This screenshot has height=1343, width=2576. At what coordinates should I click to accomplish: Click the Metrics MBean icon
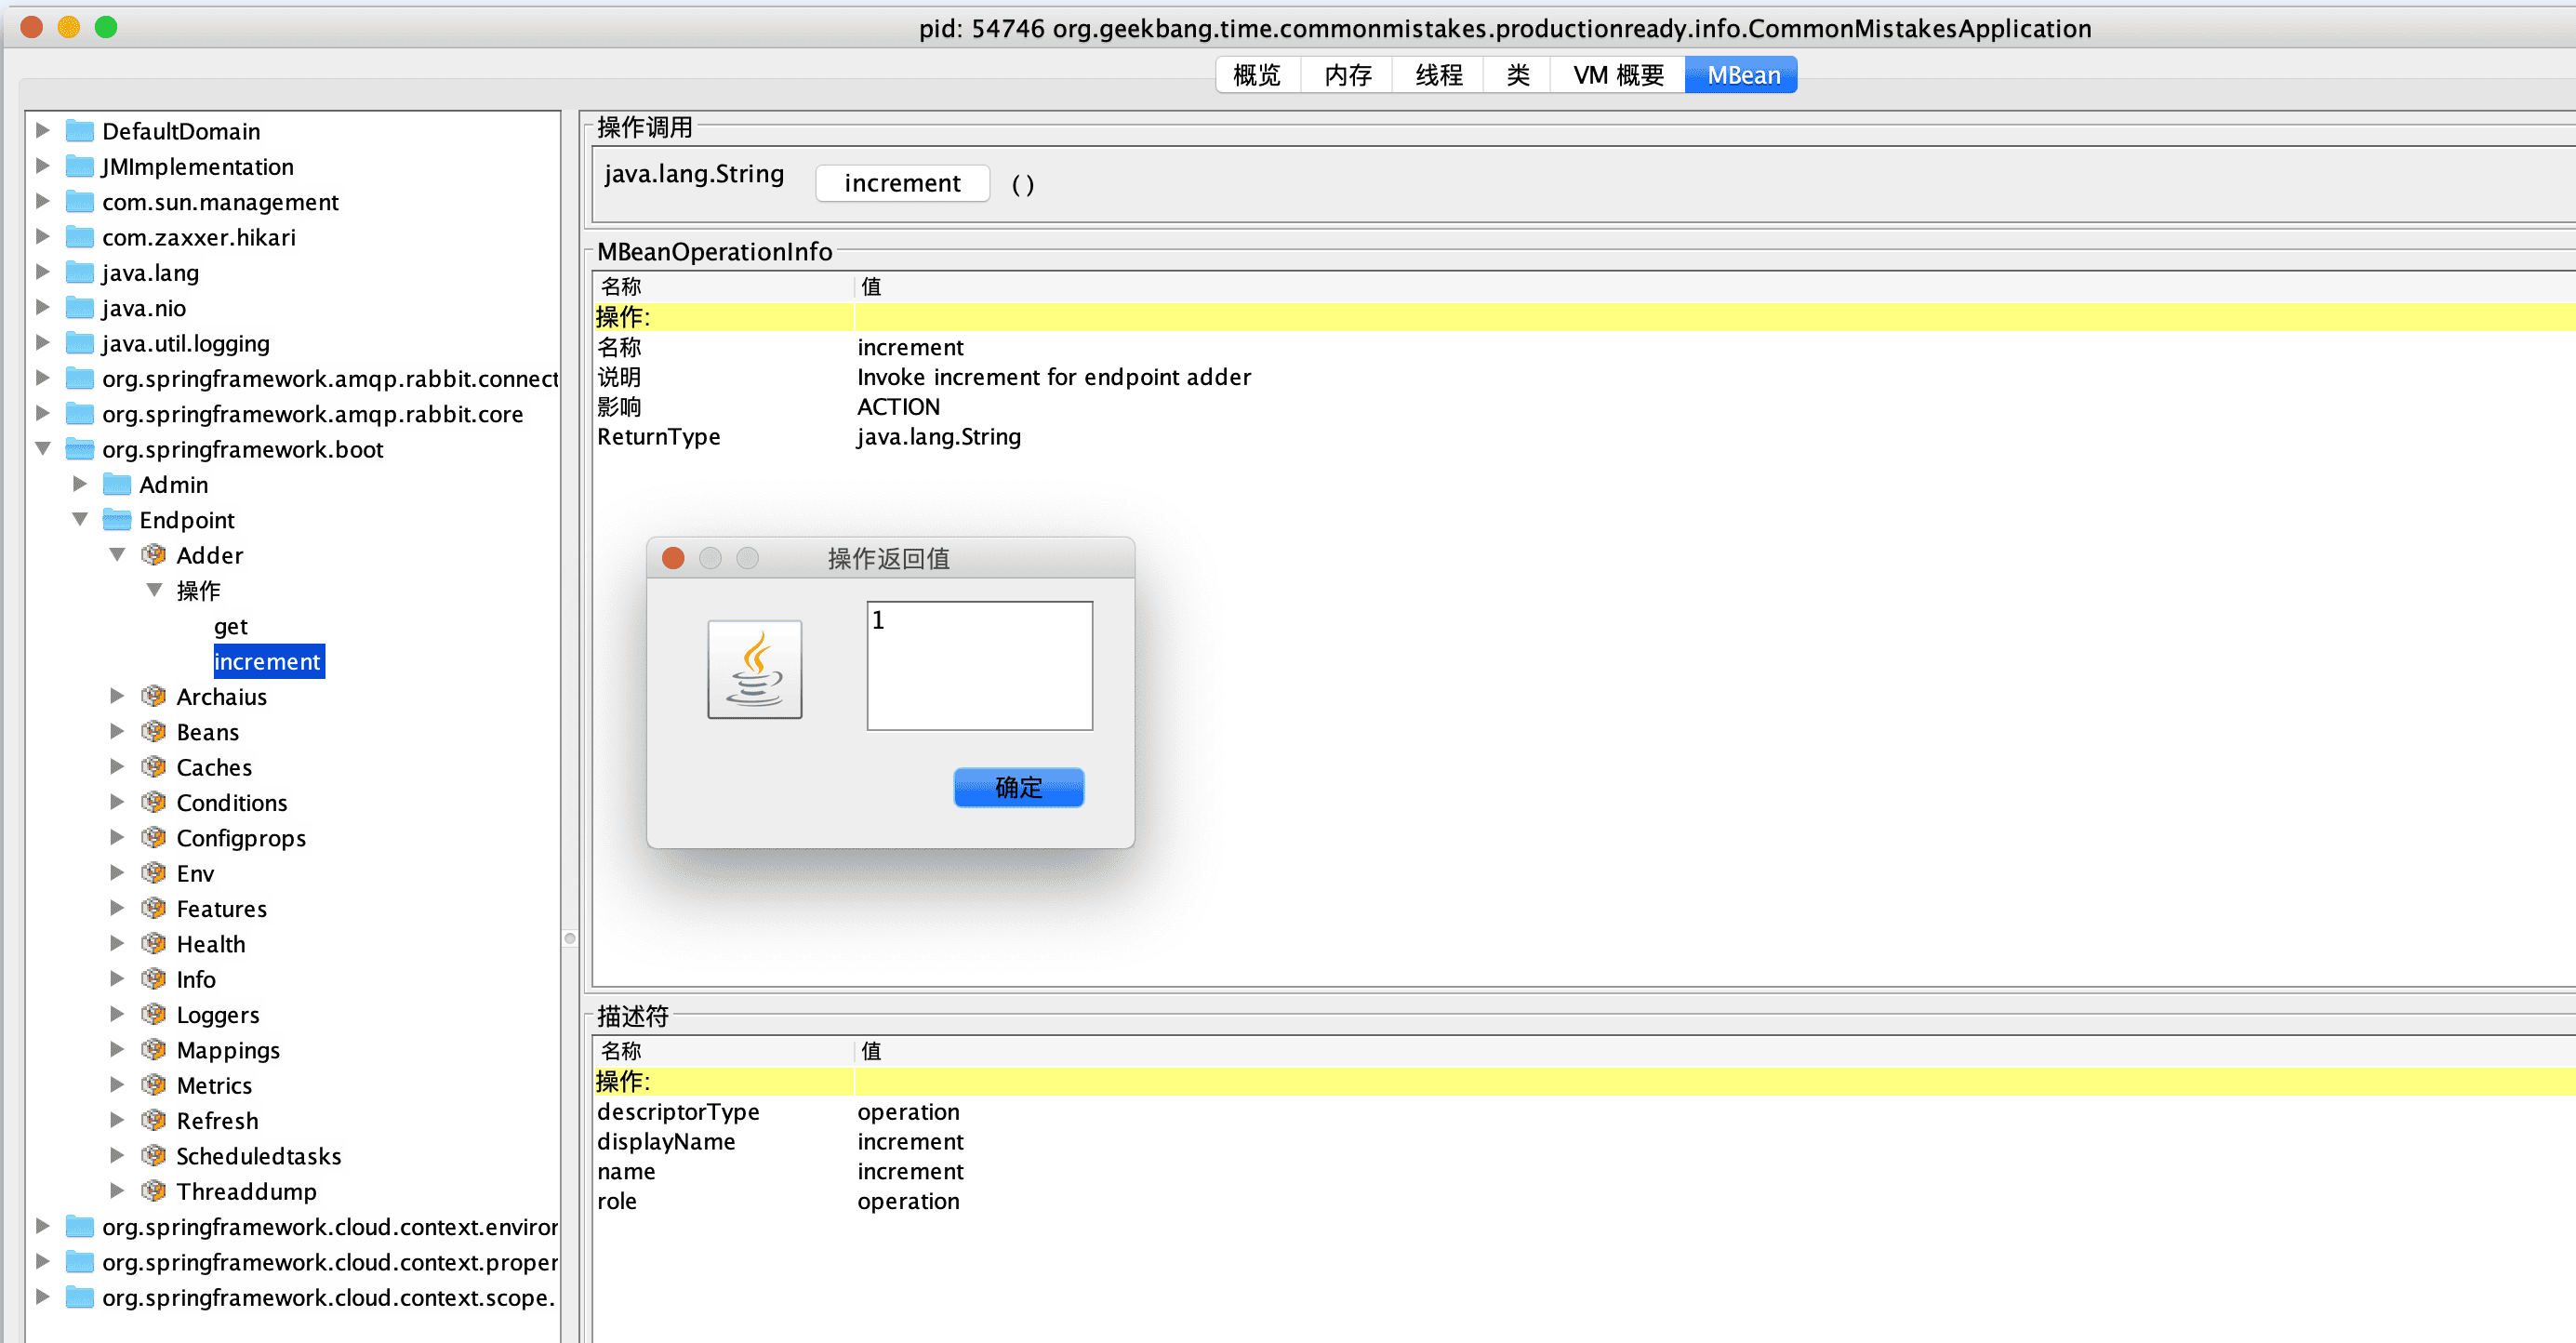pyautogui.click(x=153, y=1084)
